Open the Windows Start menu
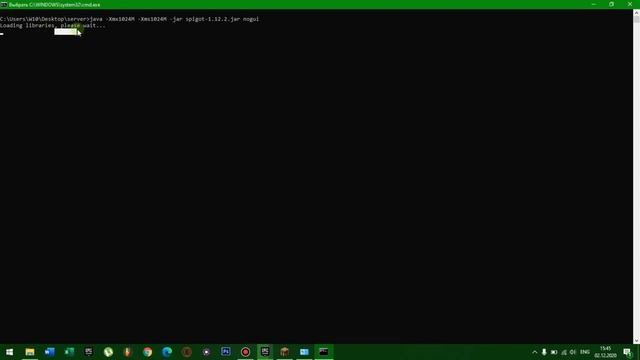The image size is (640, 360). (x=9, y=352)
